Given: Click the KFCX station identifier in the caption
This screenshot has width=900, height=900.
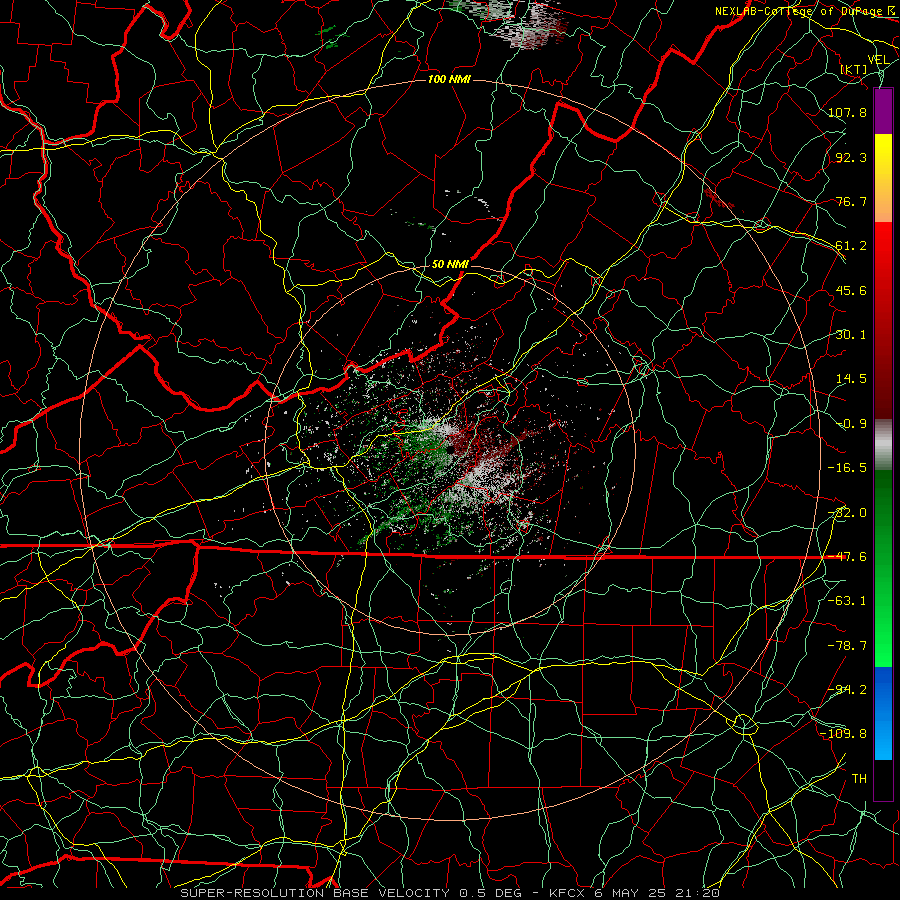Looking at the screenshot, I should (x=565, y=893).
